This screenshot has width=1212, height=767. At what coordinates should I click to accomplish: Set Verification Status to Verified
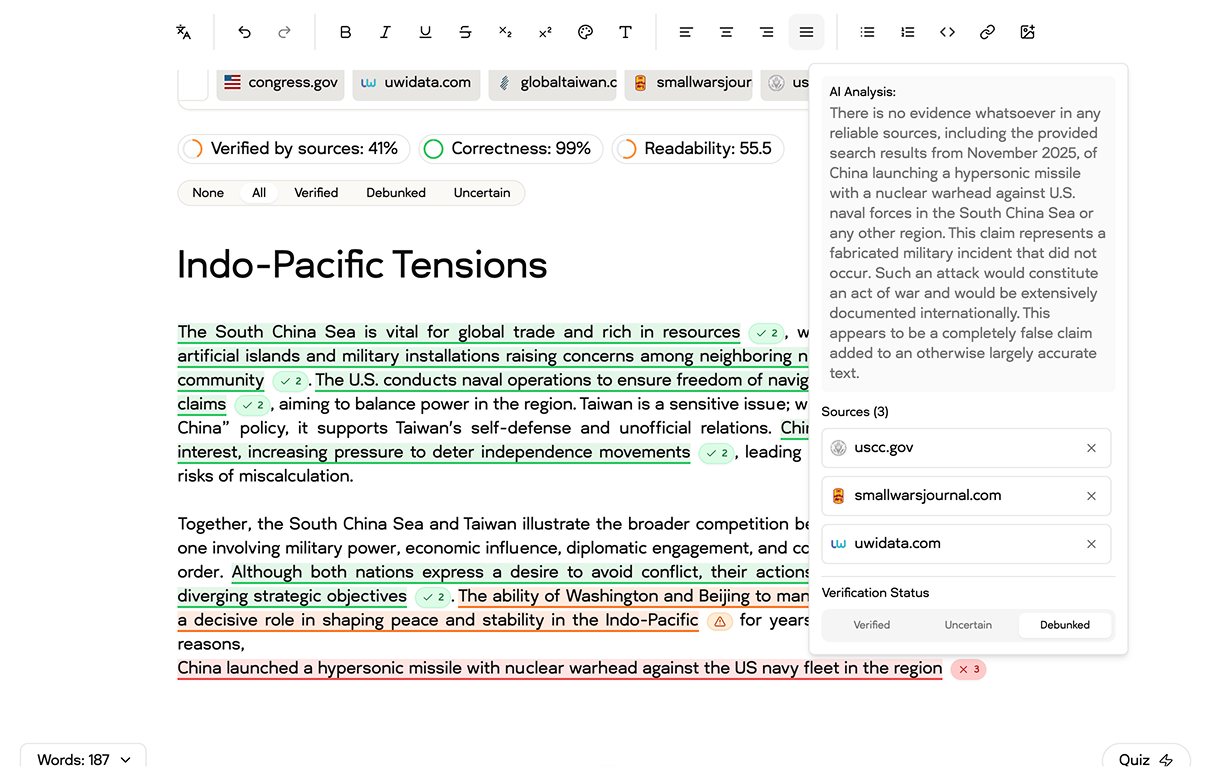(x=871, y=625)
